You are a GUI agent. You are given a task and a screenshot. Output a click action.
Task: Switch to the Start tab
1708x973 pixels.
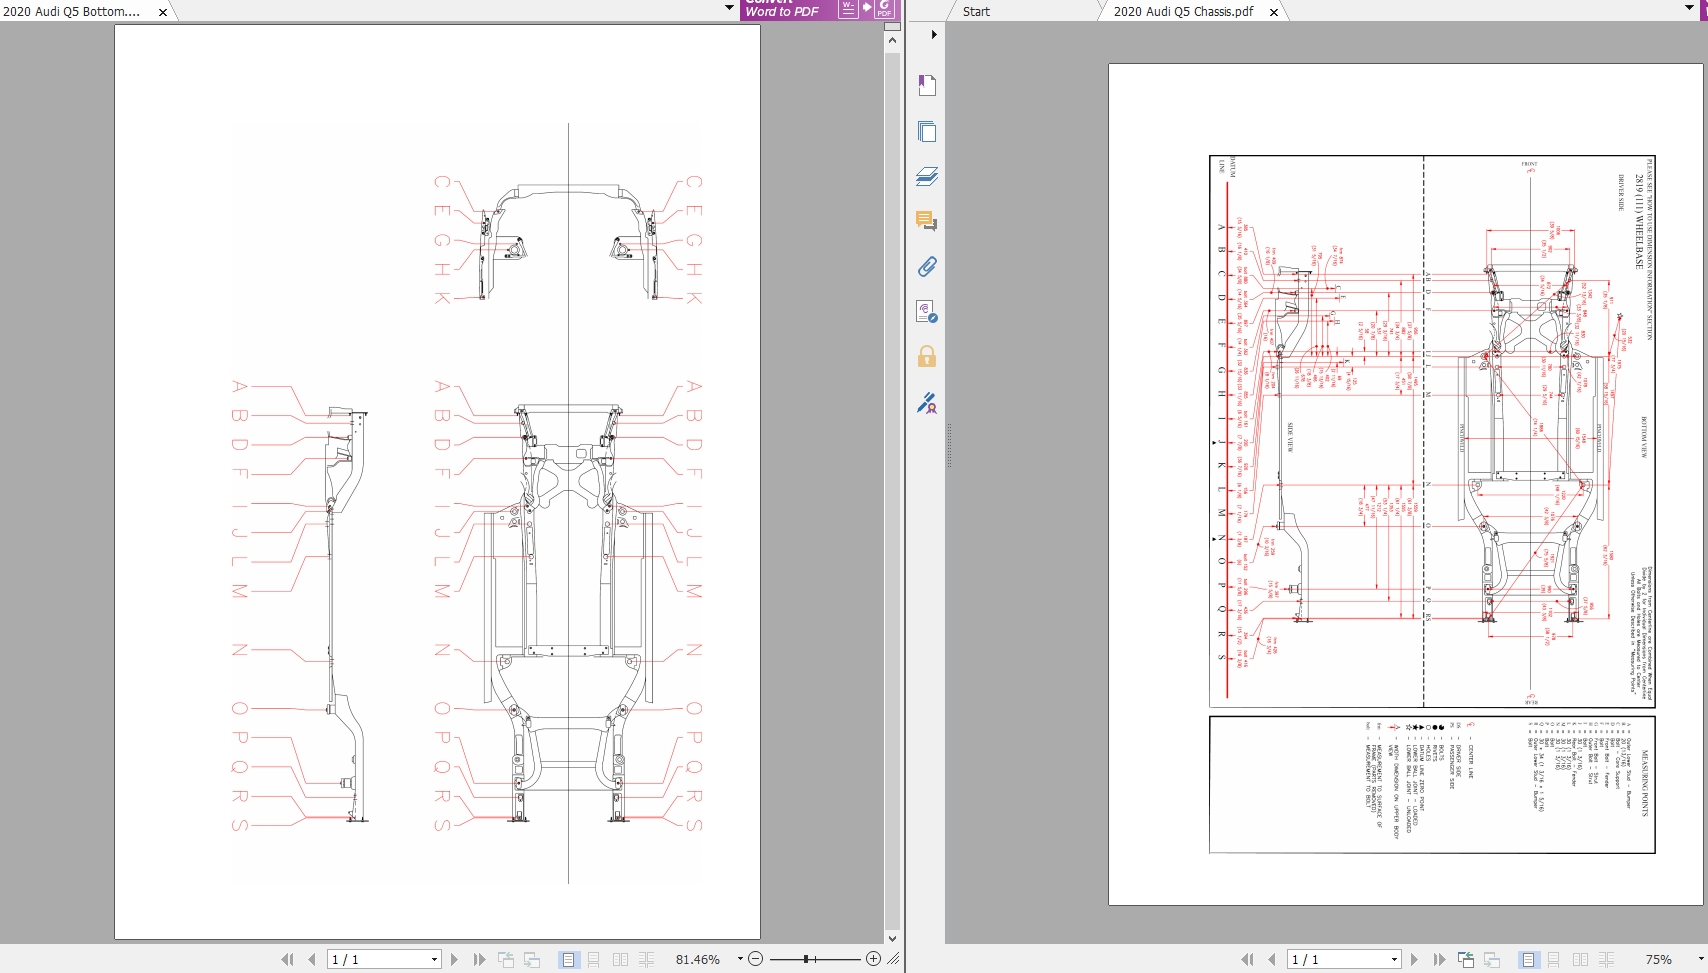[x=976, y=12]
